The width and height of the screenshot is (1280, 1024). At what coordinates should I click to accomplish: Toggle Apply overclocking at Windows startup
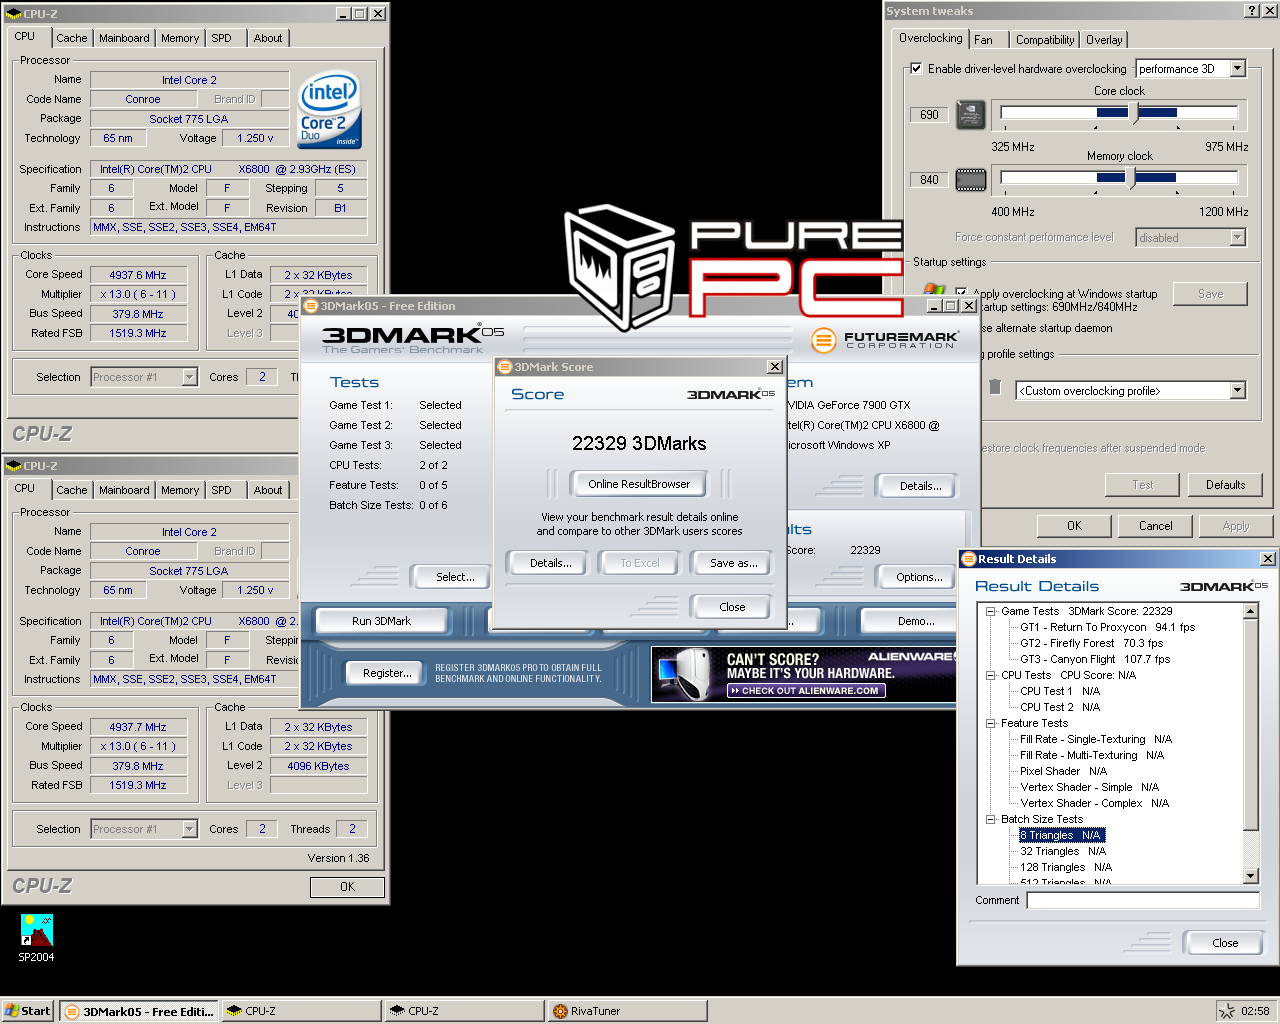coord(961,293)
